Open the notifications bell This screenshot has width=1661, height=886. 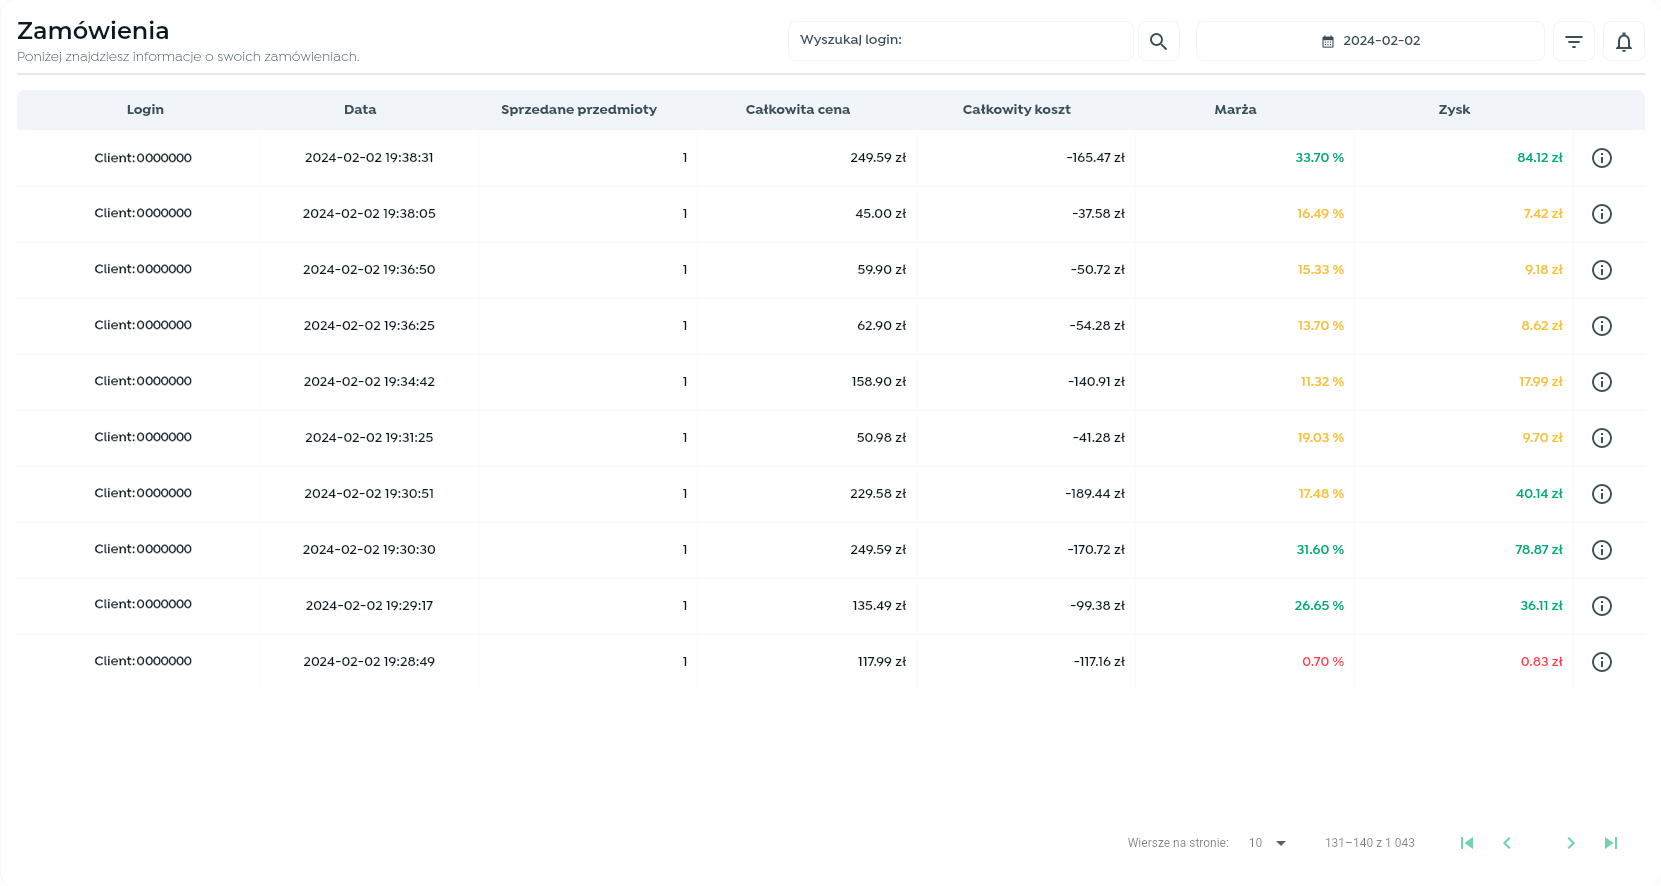1623,41
